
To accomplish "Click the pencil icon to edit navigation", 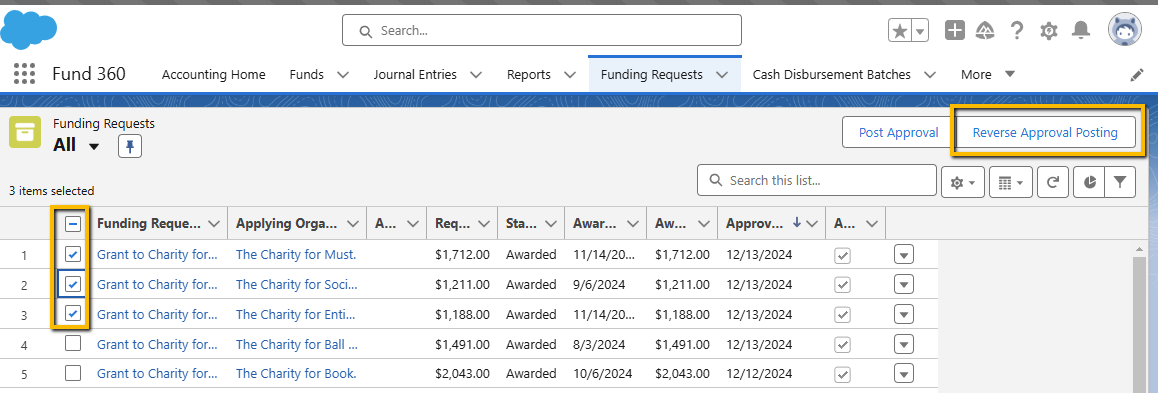I will pos(1137,75).
